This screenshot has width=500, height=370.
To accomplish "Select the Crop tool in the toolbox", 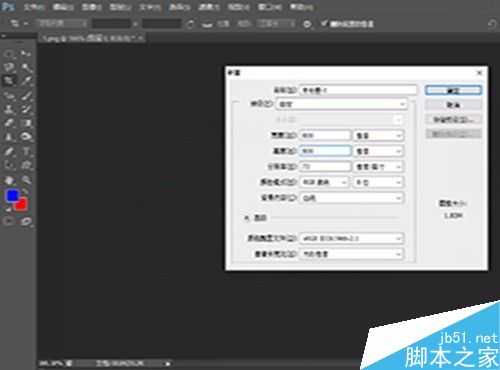I will pyautogui.click(x=9, y=81).
